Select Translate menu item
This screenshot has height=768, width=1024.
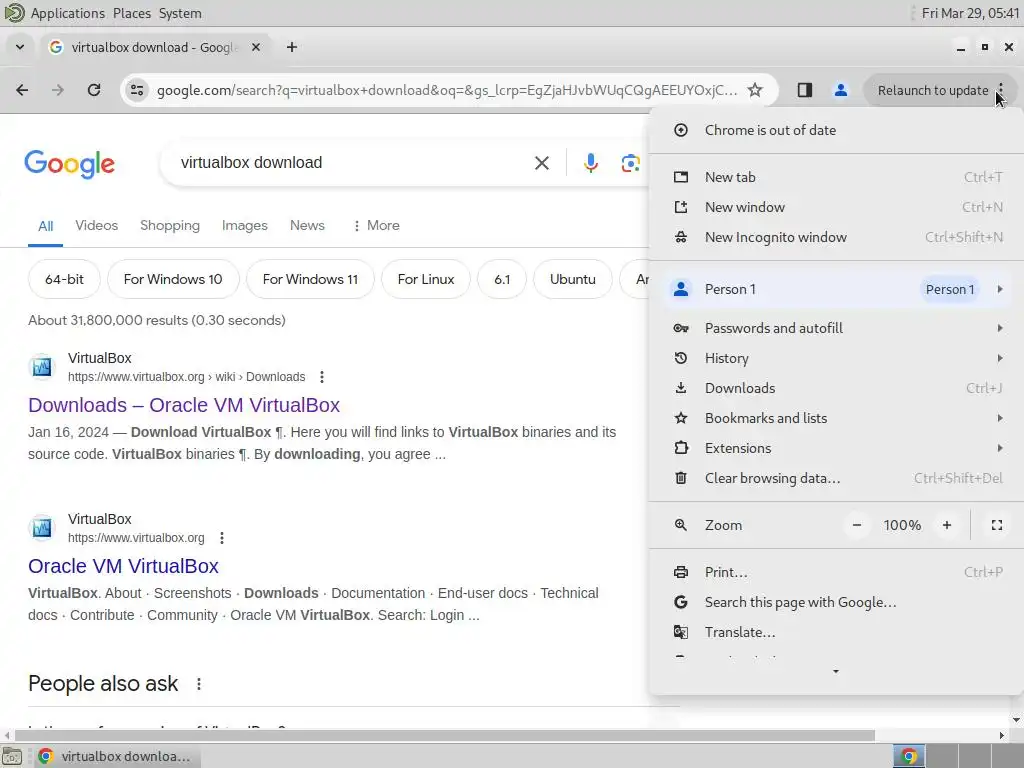point(836,632)
